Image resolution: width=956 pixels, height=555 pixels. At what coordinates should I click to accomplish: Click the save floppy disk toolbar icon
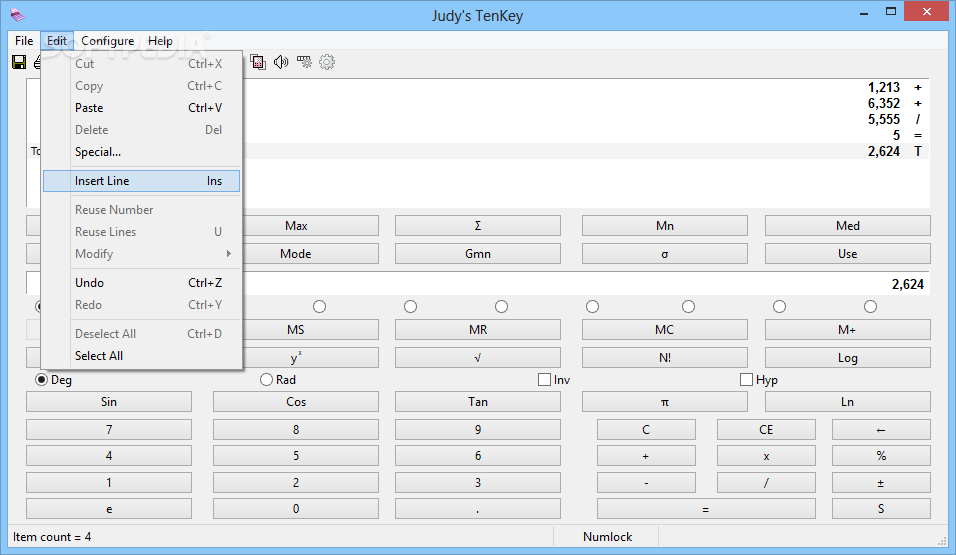click(x=19, y=62)
